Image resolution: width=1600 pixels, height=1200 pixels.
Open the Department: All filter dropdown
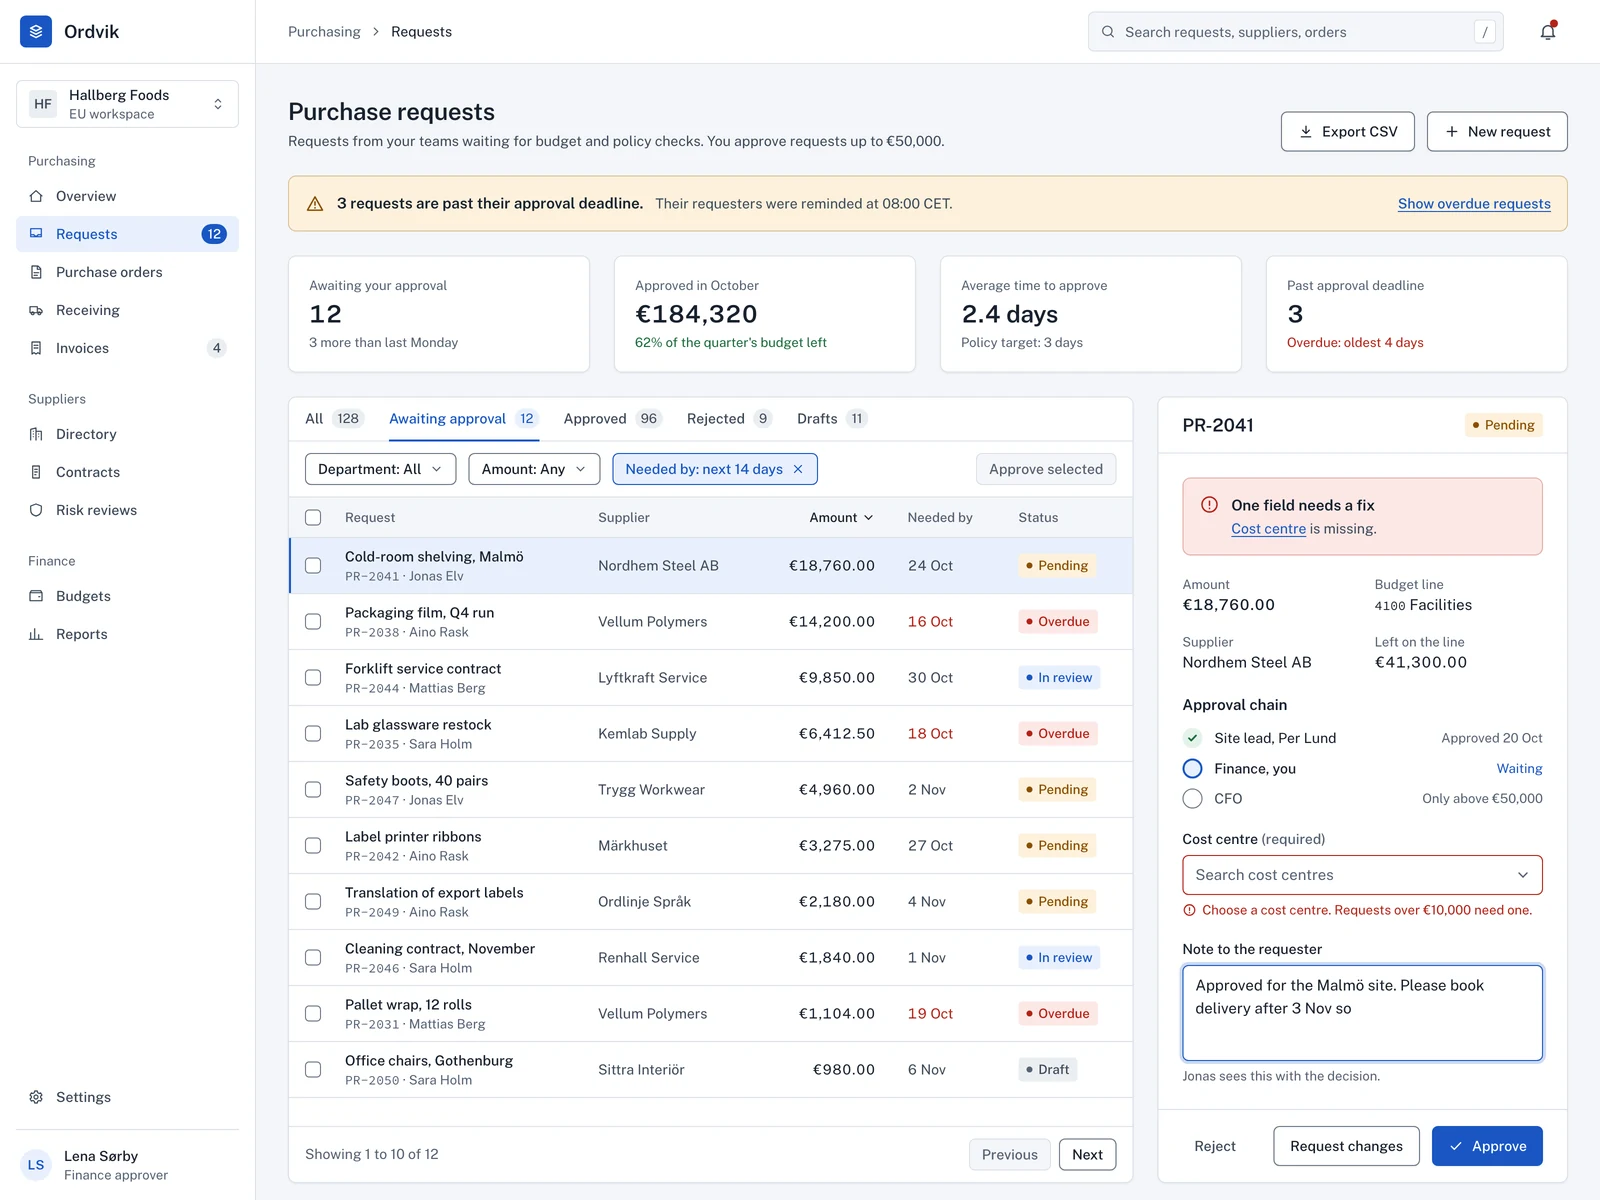(x=380, y=469)
